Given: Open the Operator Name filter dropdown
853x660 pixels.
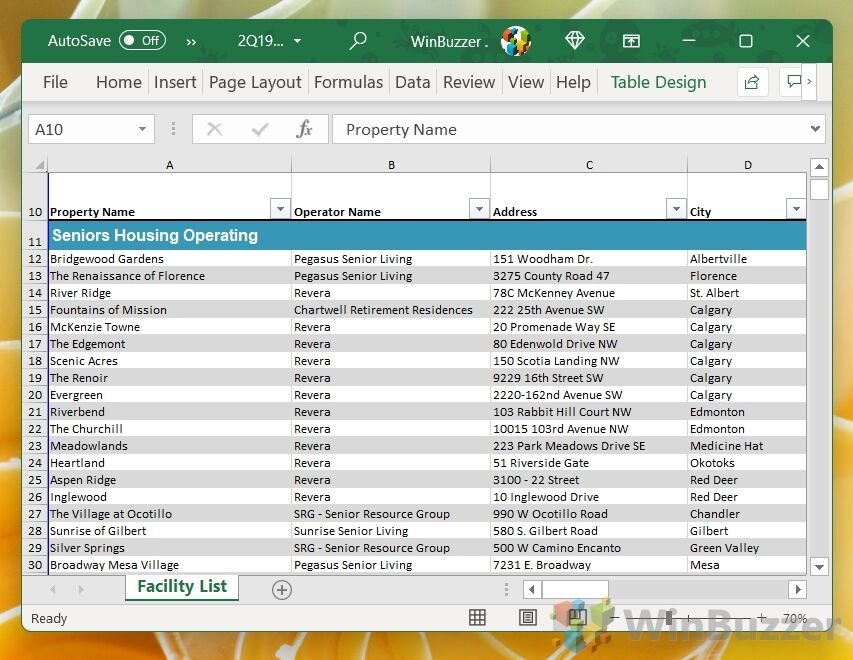Looking at the screenshot, I should (479, 208).
